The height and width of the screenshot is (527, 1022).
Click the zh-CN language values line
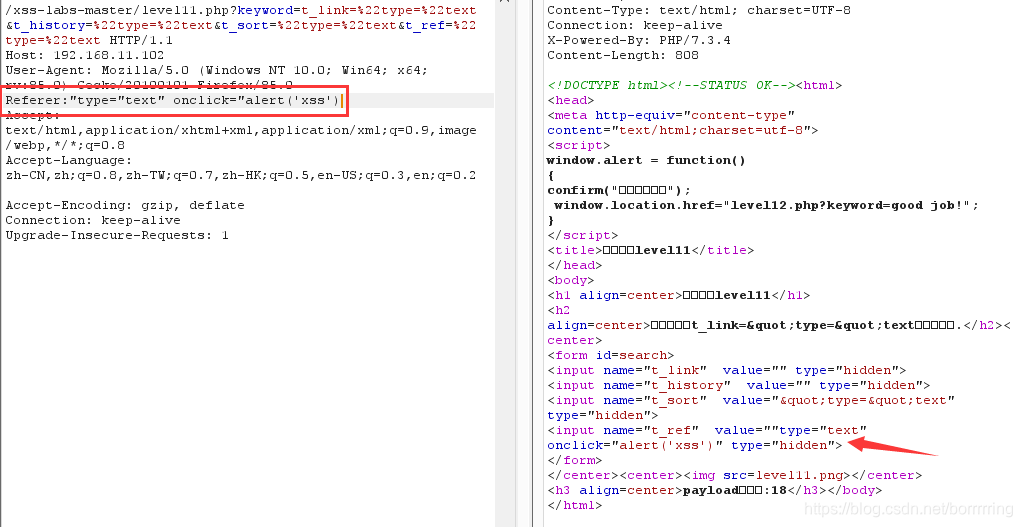(x=241, y=175)
